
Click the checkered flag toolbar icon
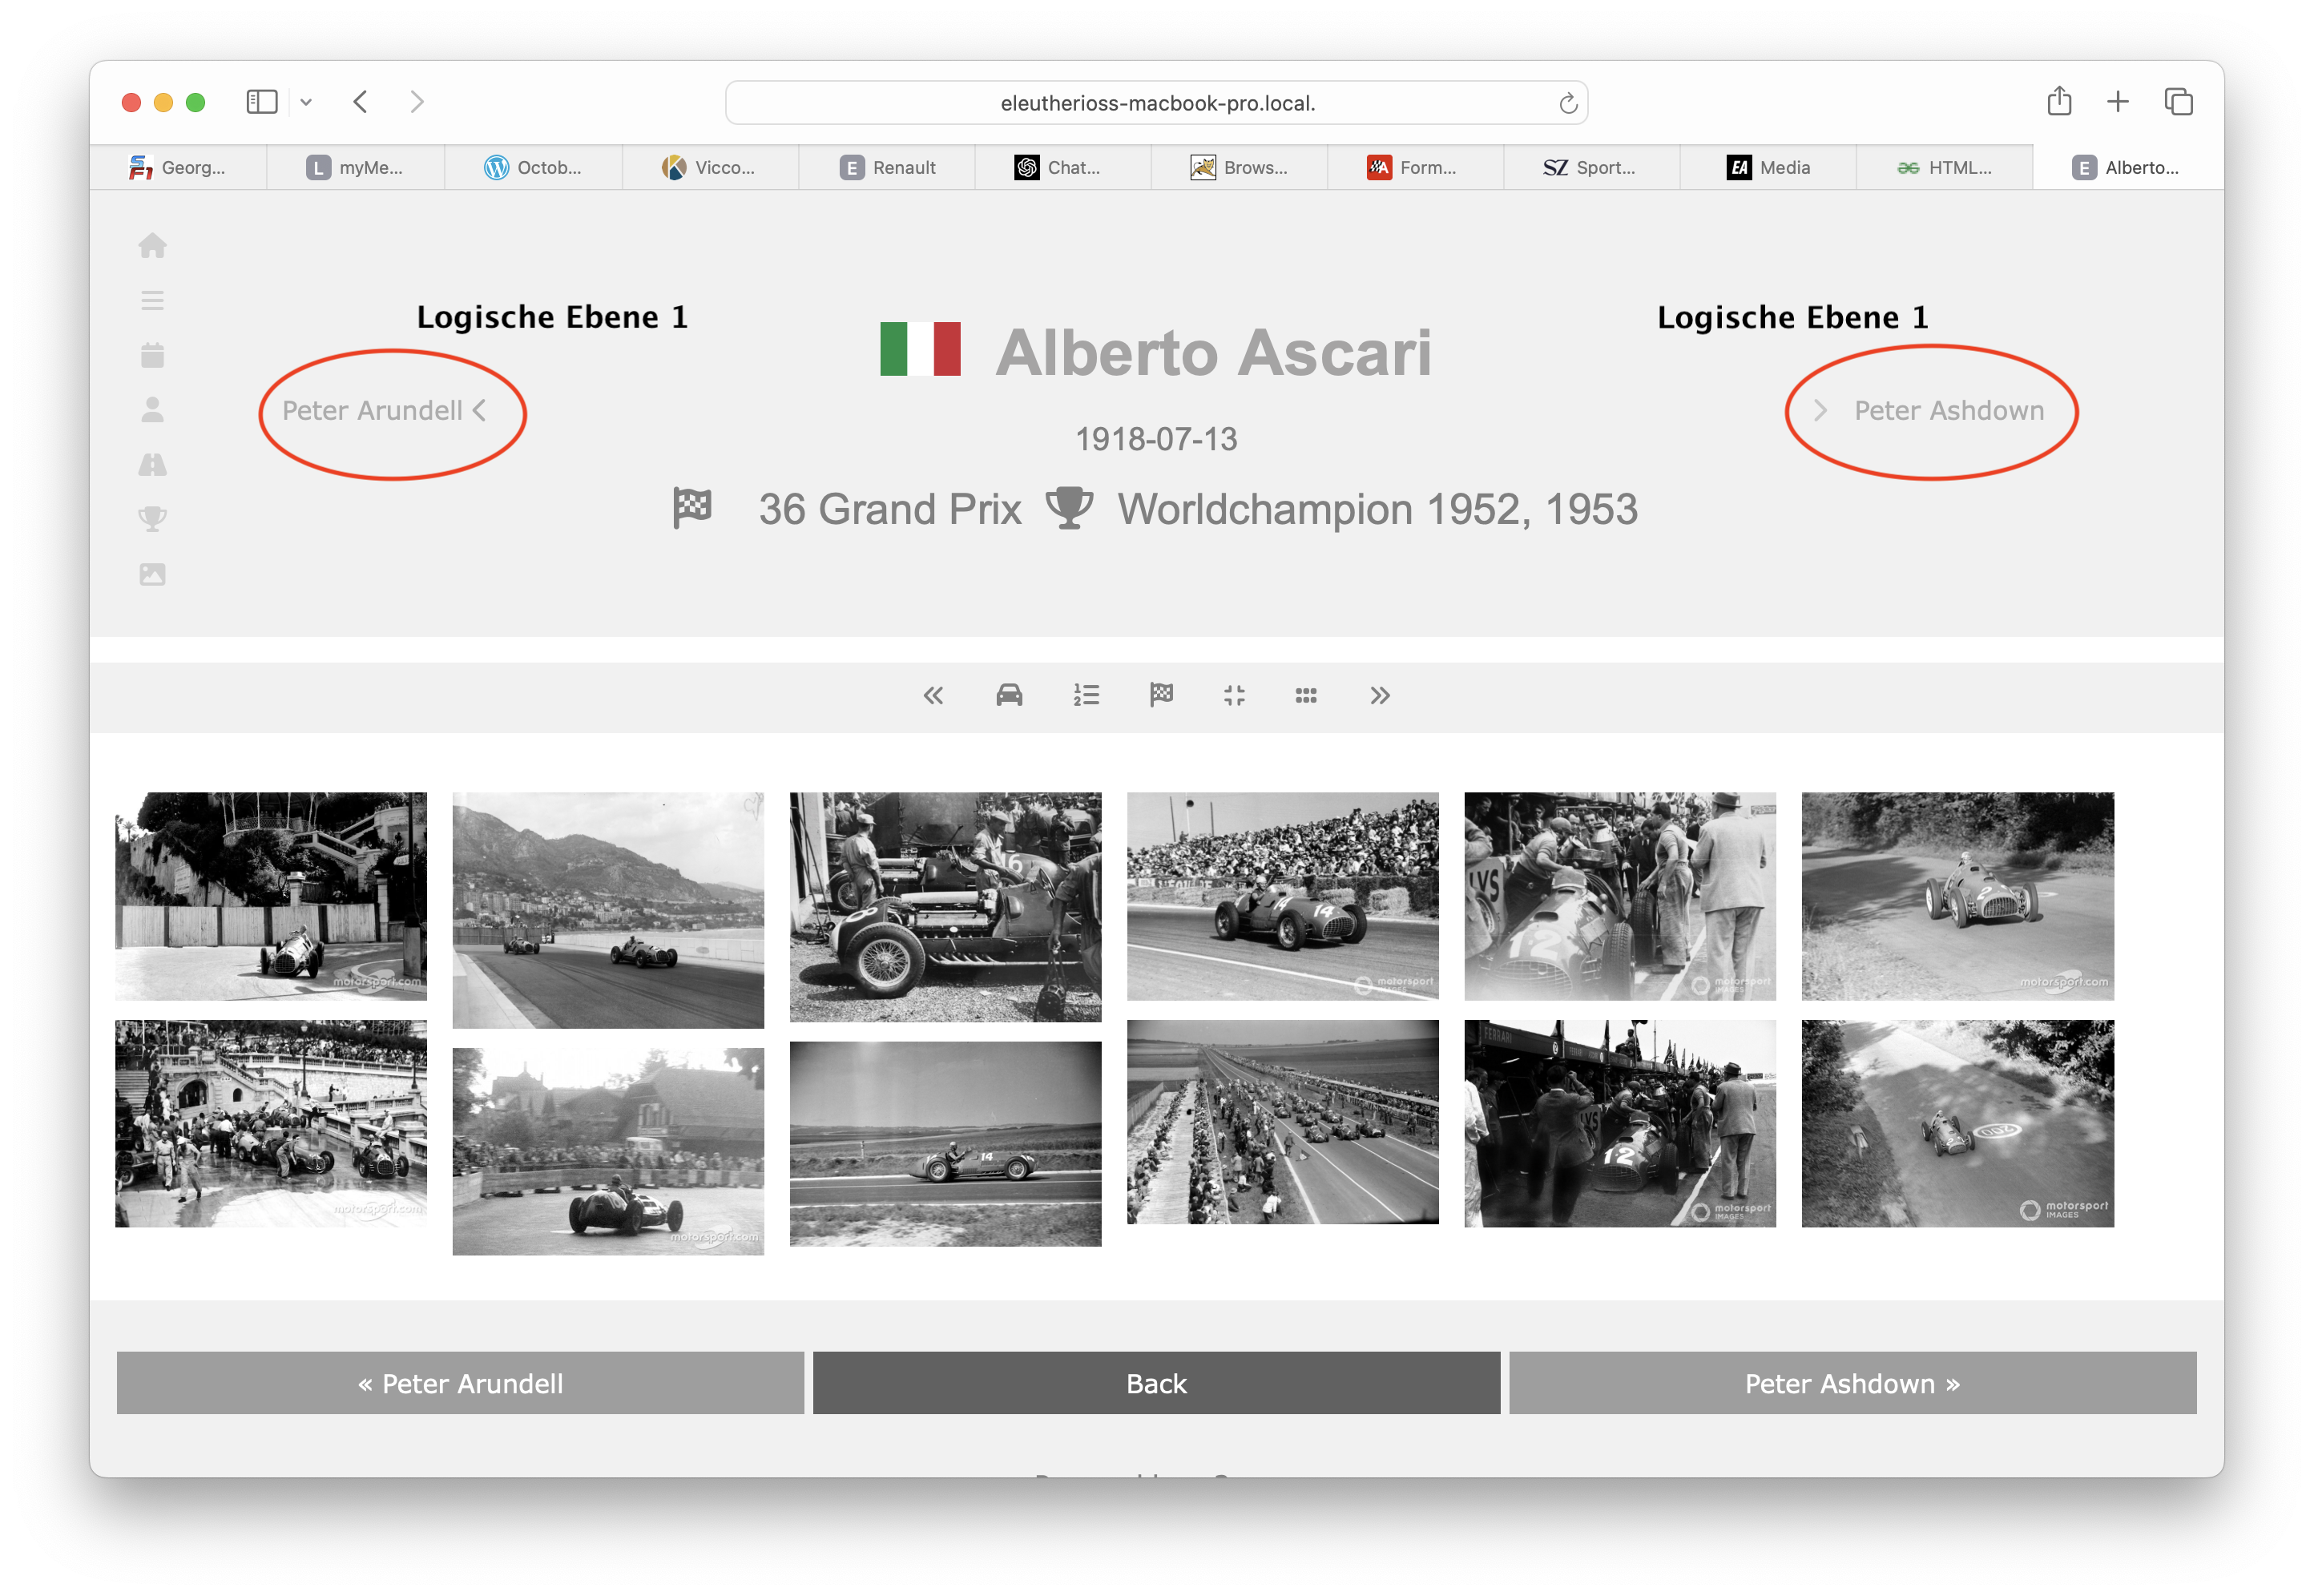point(1161,695)
